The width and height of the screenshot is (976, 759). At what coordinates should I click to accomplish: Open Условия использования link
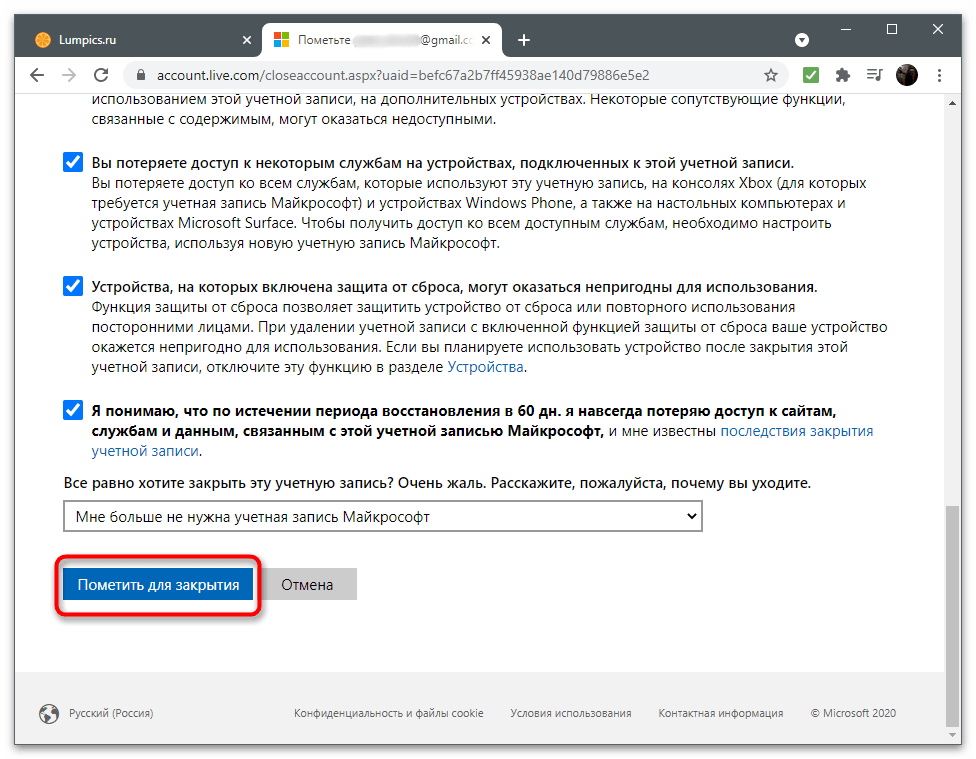click(571, 713)
